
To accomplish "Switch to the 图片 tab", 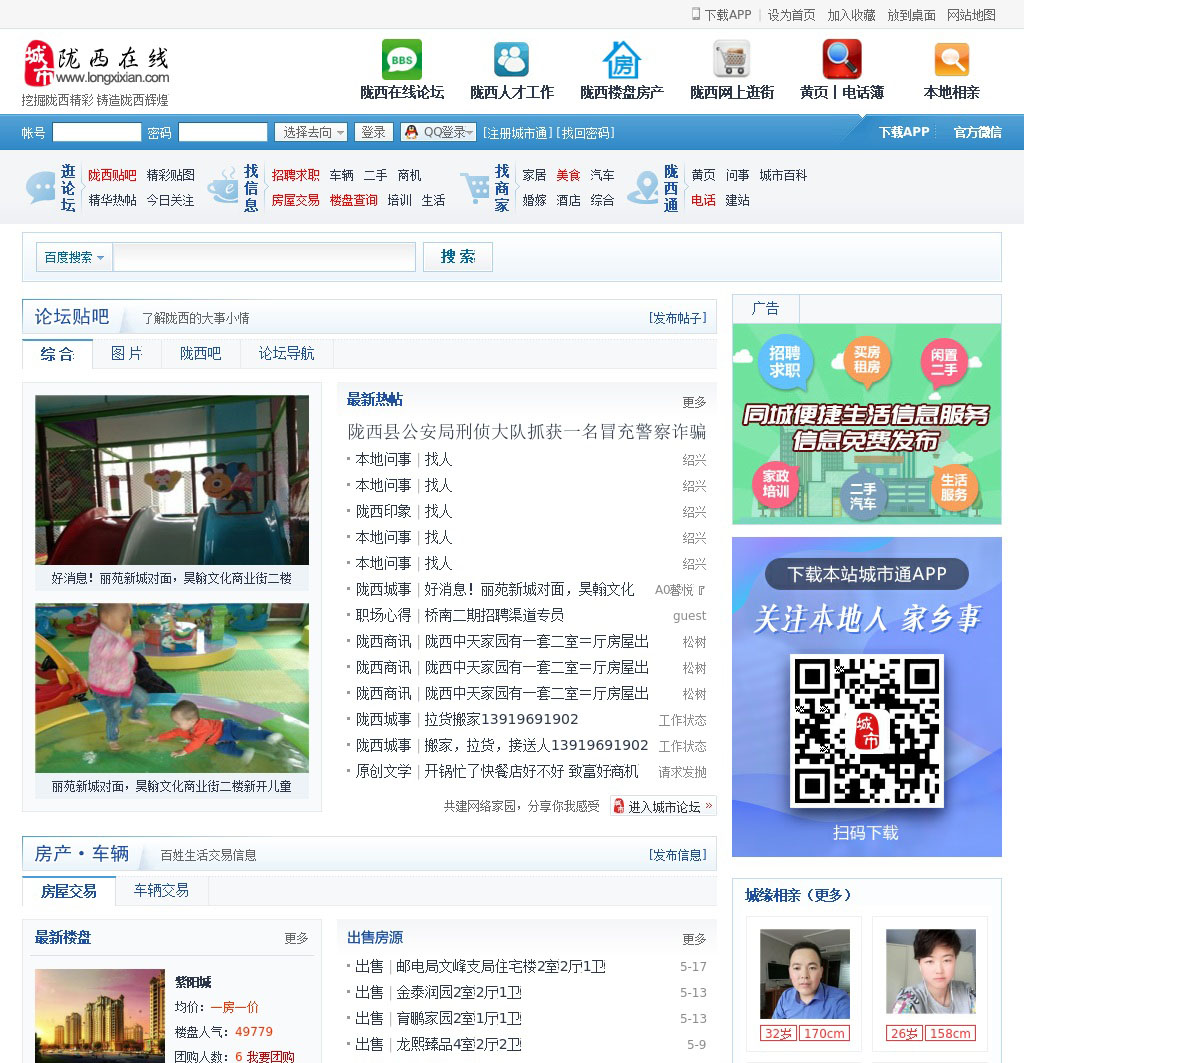I will click(126, 354).
